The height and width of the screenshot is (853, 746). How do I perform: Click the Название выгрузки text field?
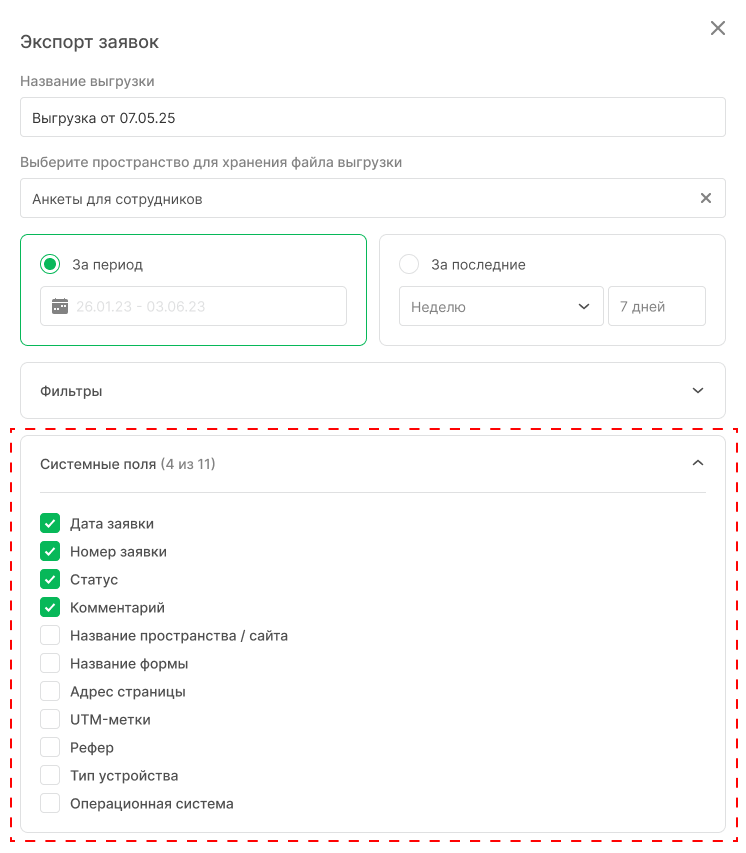pyautogui.click(x=373, y=117)
